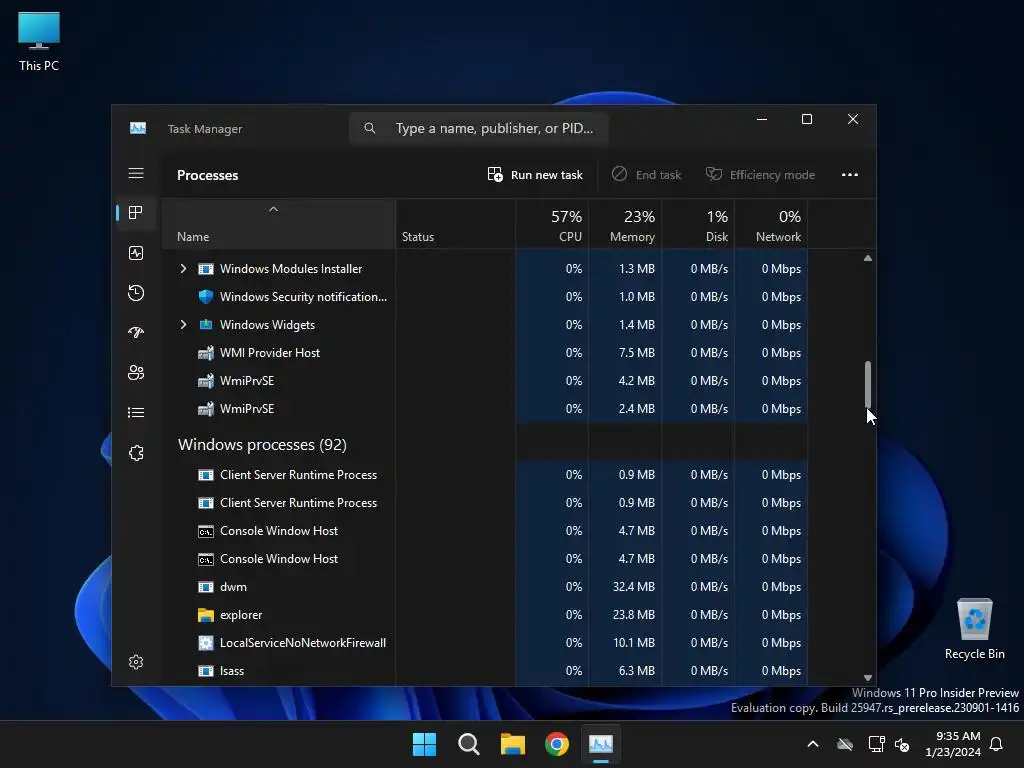Image resolution: width=1024 pixels, height=768 pixels.
Task: Click the LocalServiceNoNetworkFirewall gear icon
Action: (206, 643)
